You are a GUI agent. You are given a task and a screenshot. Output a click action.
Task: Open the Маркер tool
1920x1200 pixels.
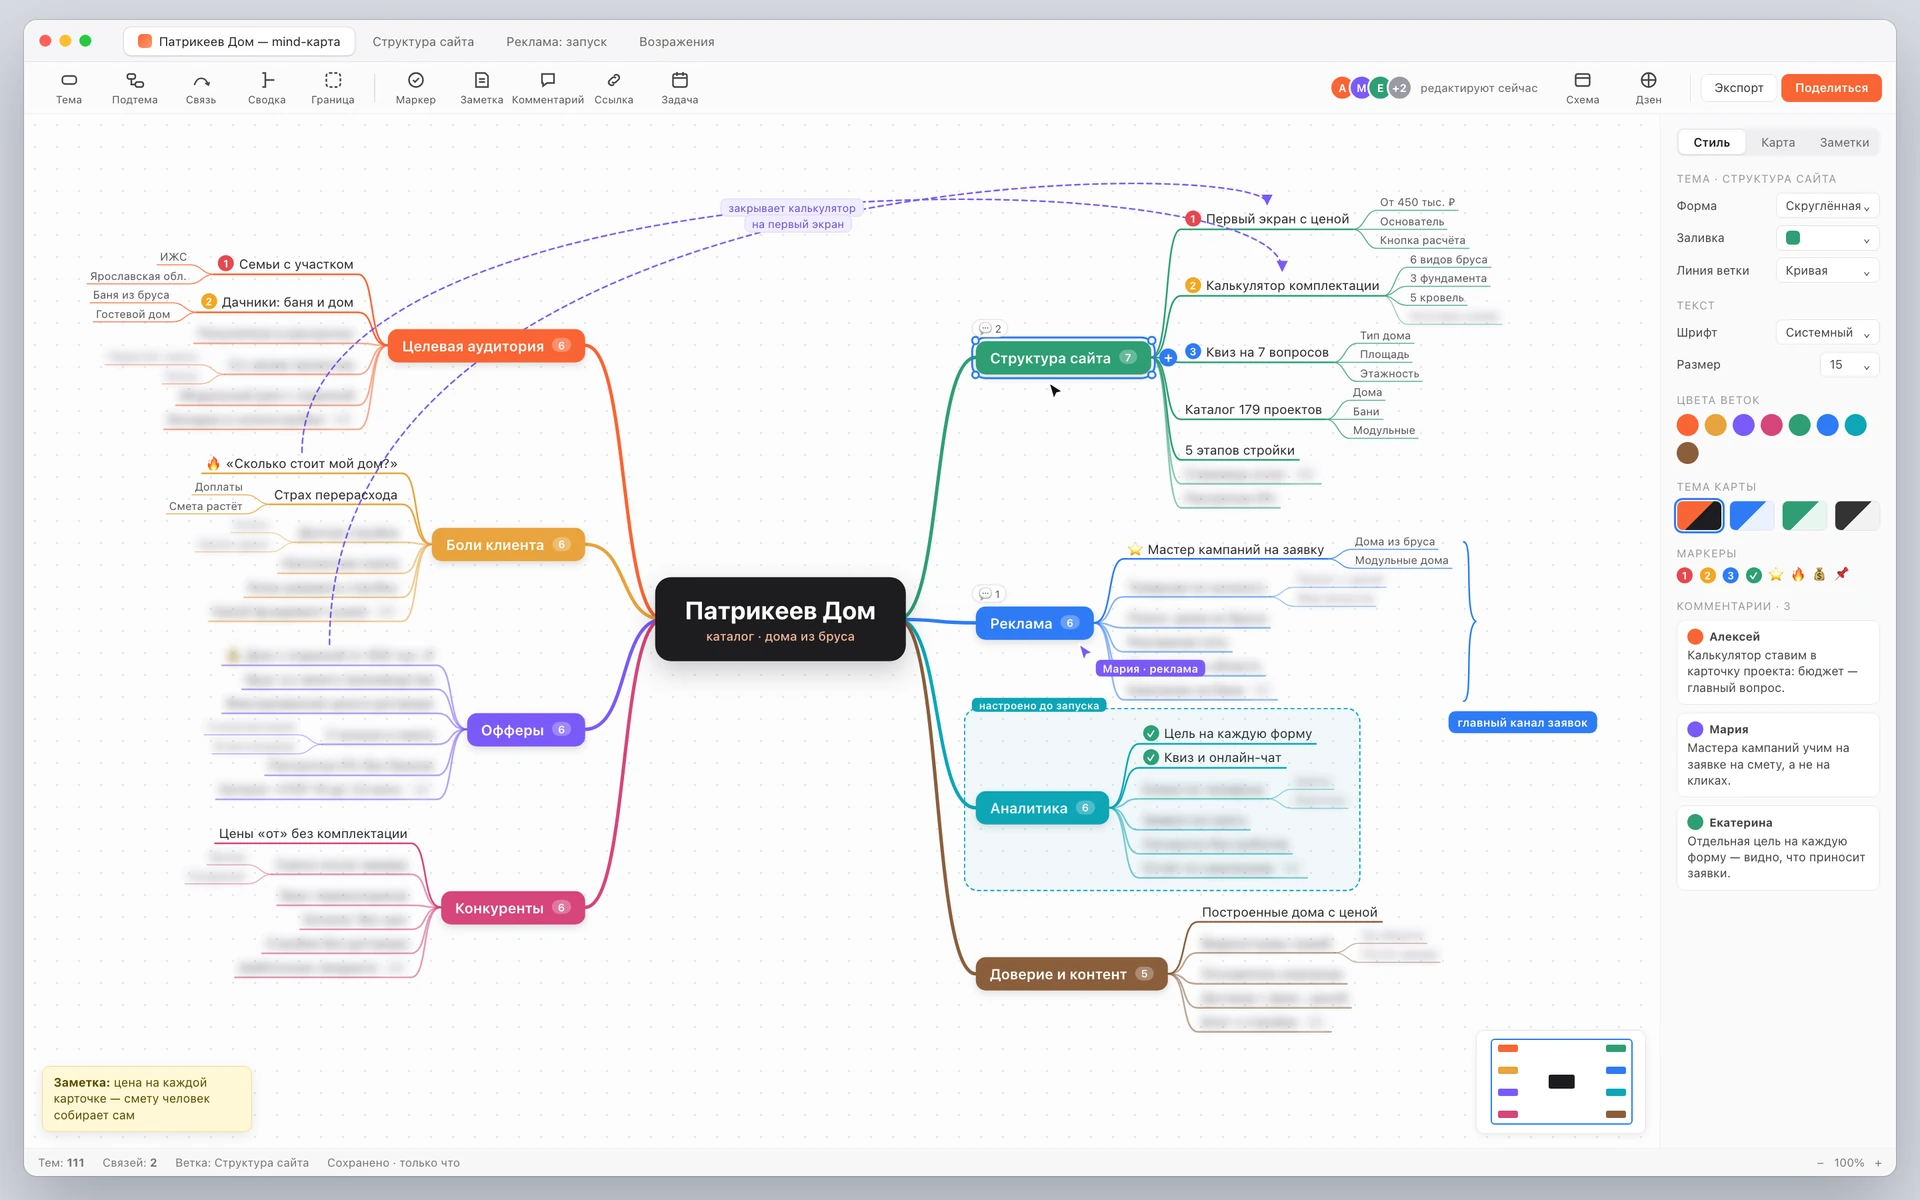coord(416,88)
